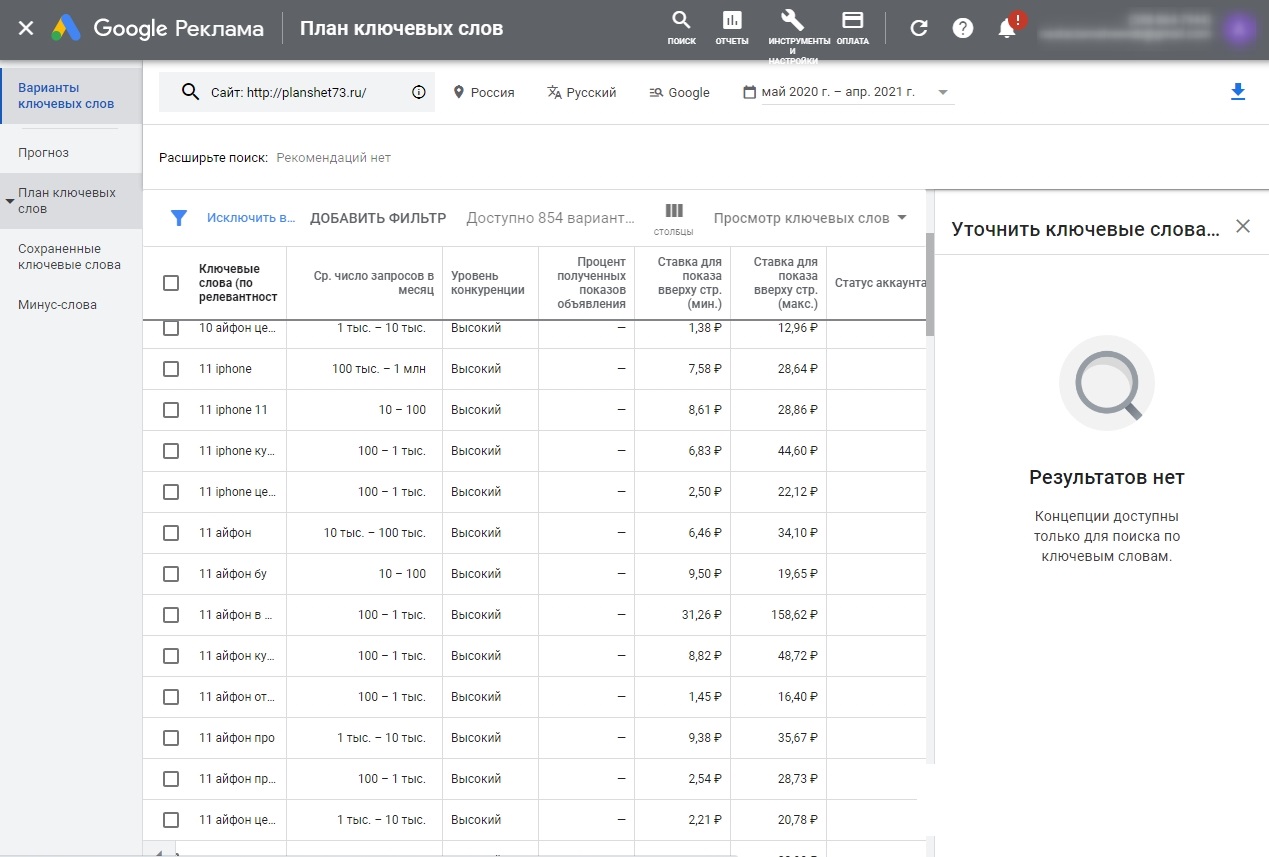Click the Google Ads logo

(66, 28)
